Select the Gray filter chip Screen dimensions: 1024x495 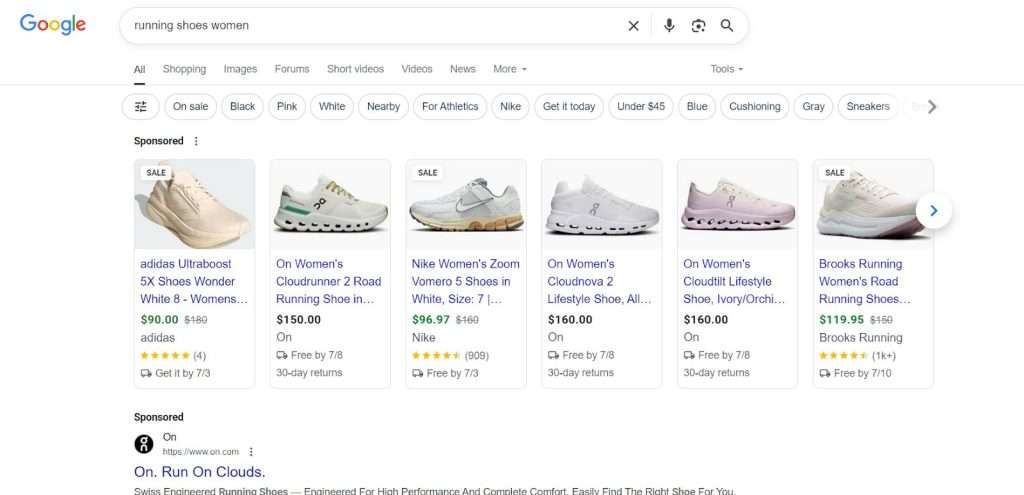(813, 106)
